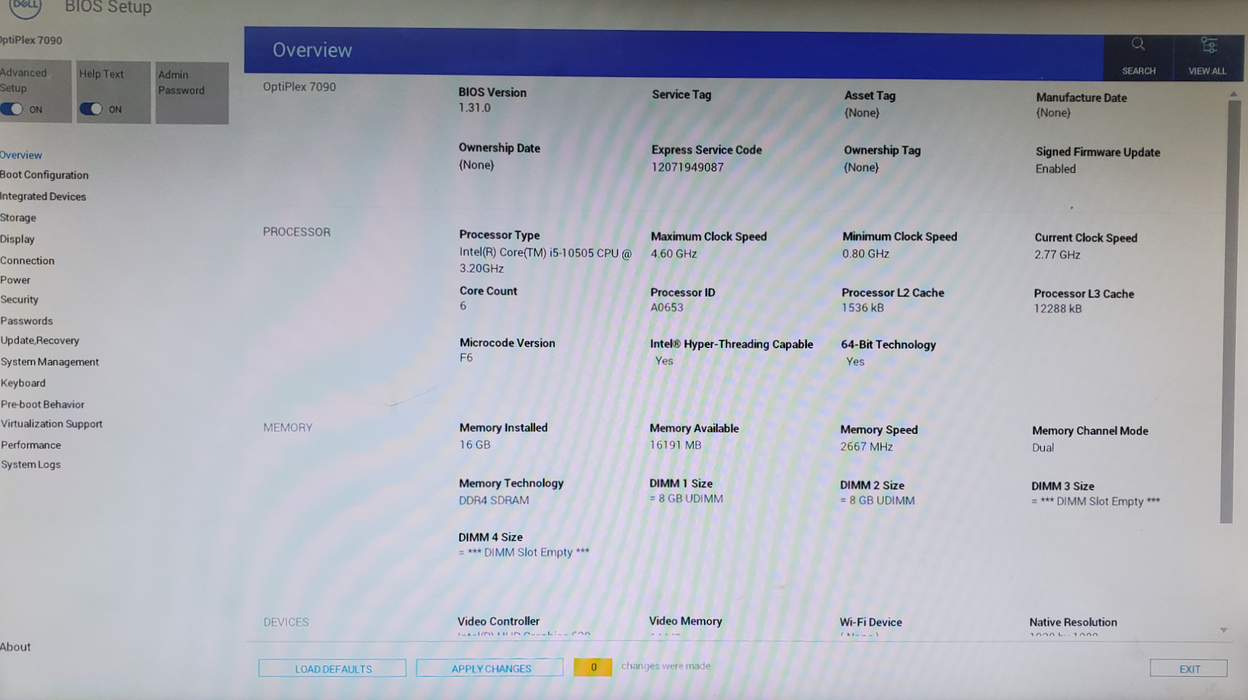Screen dimensions: 1248x700
Task: Click the Video Controller label
Action: pyautogui.click(x=499, y=621)
